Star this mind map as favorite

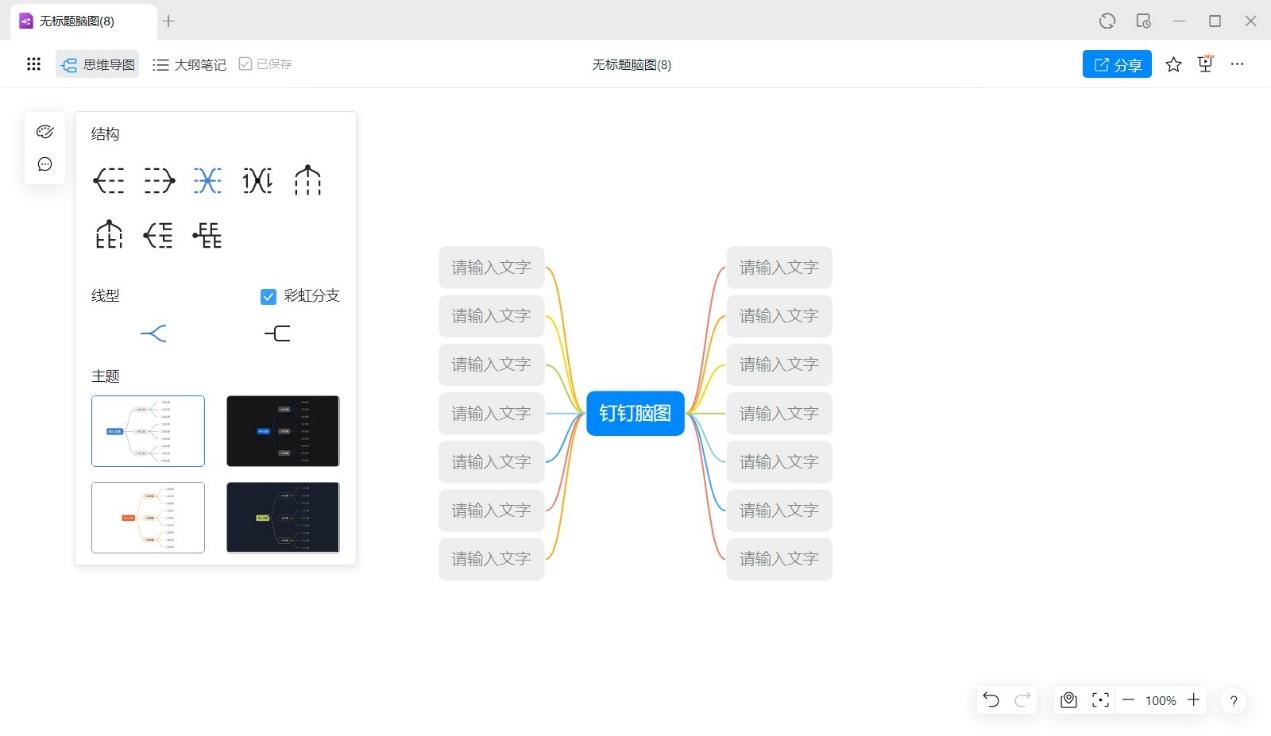1174,64
